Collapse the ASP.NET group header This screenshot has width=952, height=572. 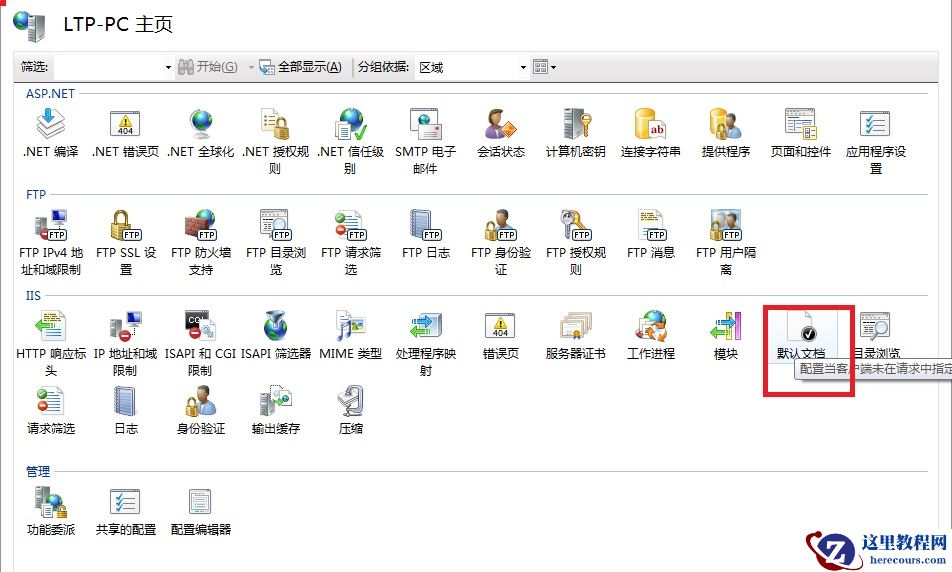[x=50, y=94]
